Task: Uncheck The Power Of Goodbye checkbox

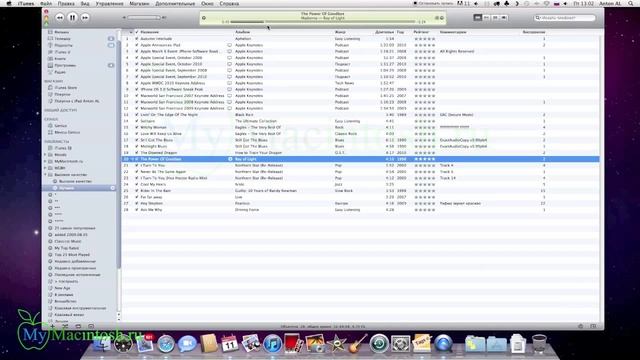Action: (x=136, y=159)
